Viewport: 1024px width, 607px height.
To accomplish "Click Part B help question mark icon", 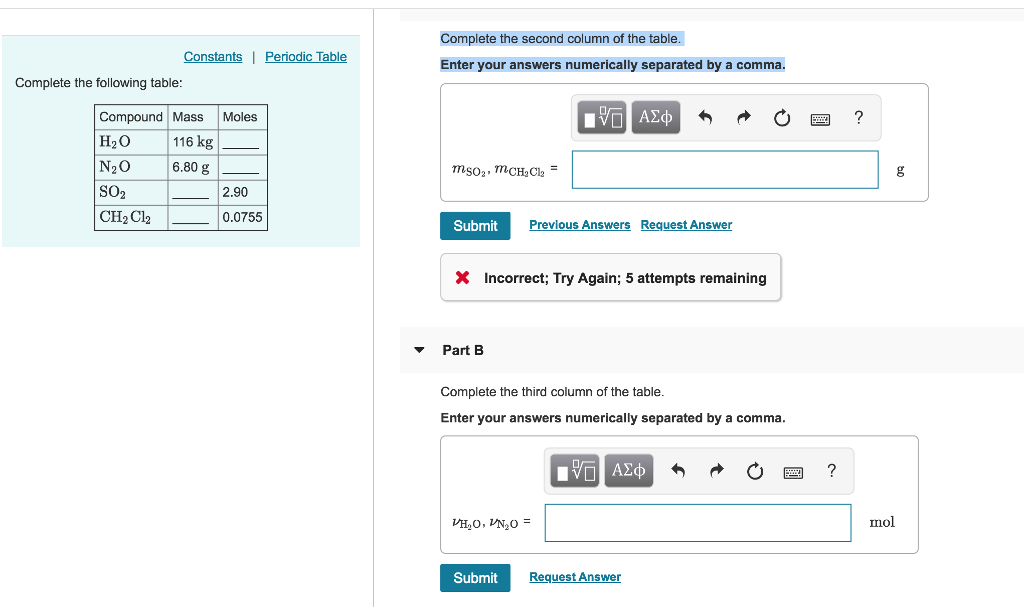I will click(831, 470).
